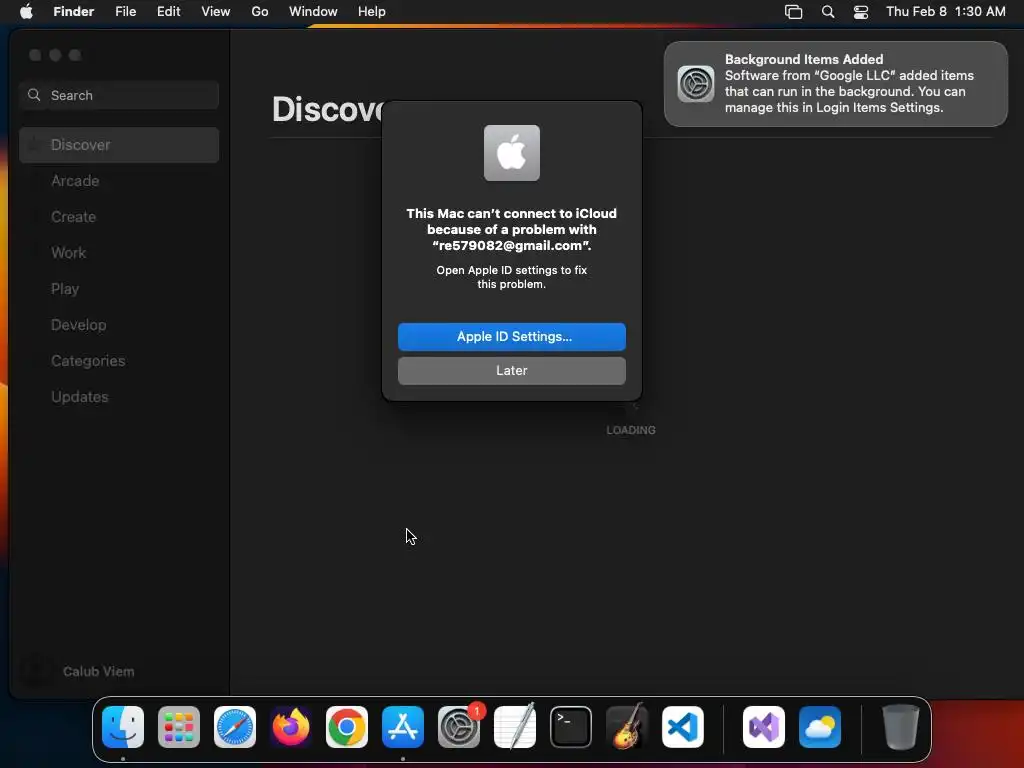The width and height of the screenshot is (1024, 768).
Task: Select Discover in App Store sidebar
Action: tap(119, 145)
